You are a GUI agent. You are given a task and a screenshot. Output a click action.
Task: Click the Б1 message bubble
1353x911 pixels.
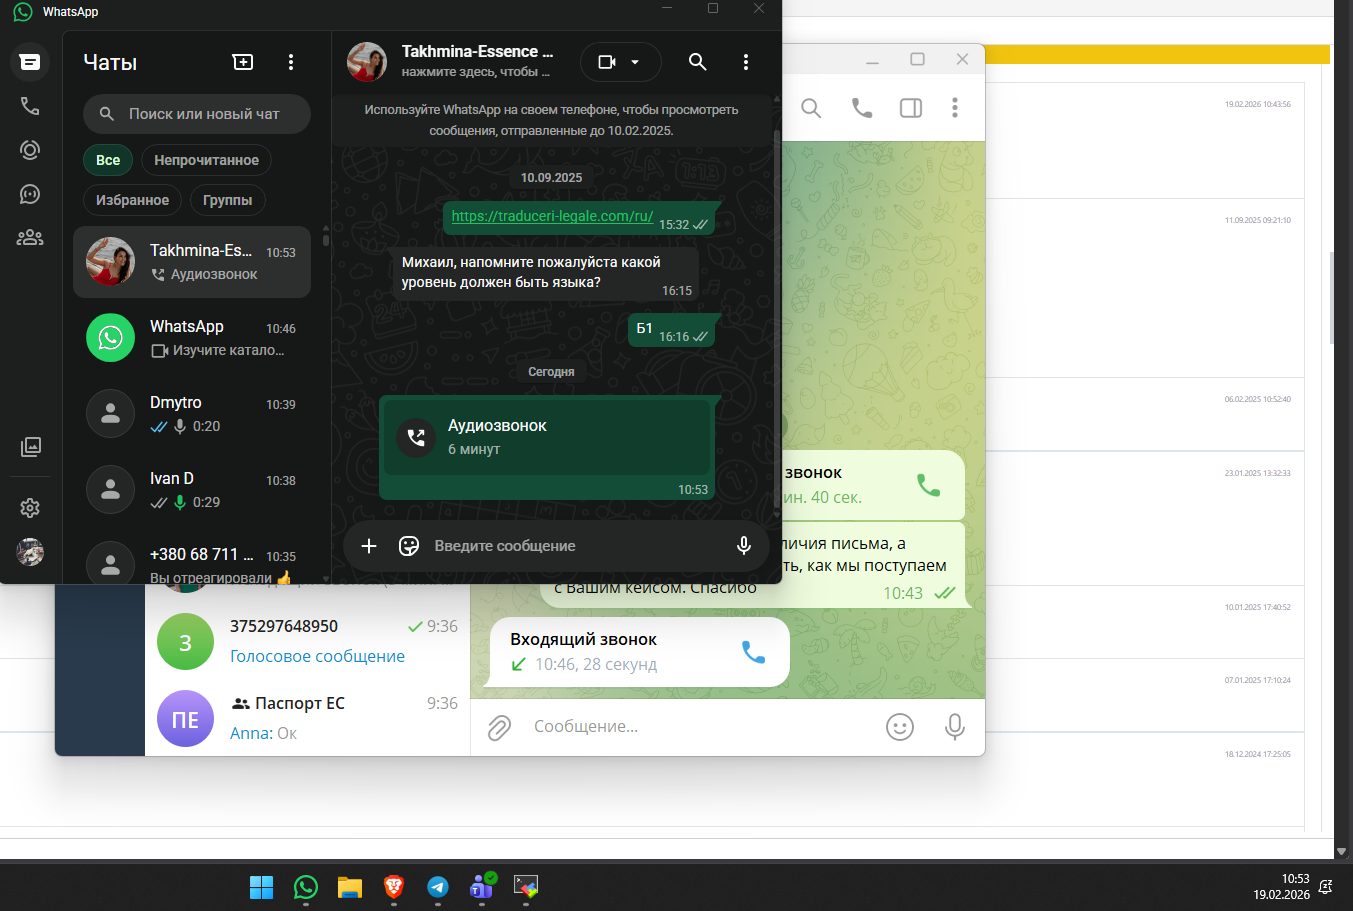672,330
